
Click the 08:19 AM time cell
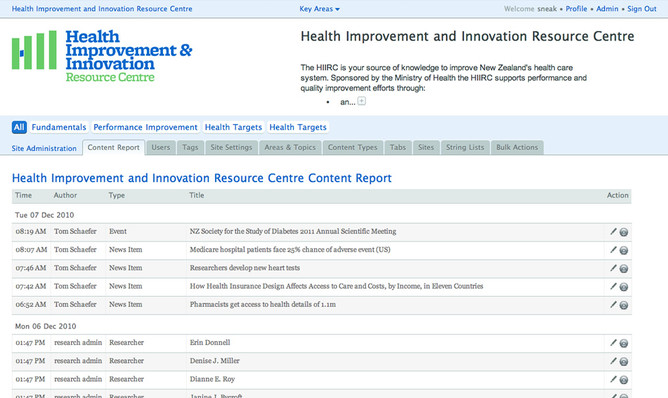tap(31, 231)
